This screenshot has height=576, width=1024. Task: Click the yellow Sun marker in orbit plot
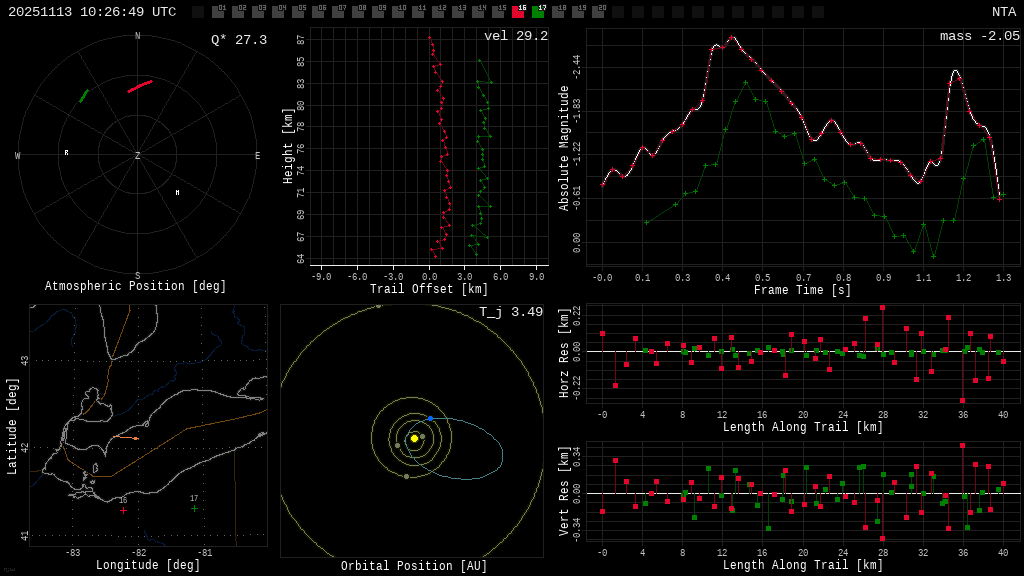click(414, 438)
